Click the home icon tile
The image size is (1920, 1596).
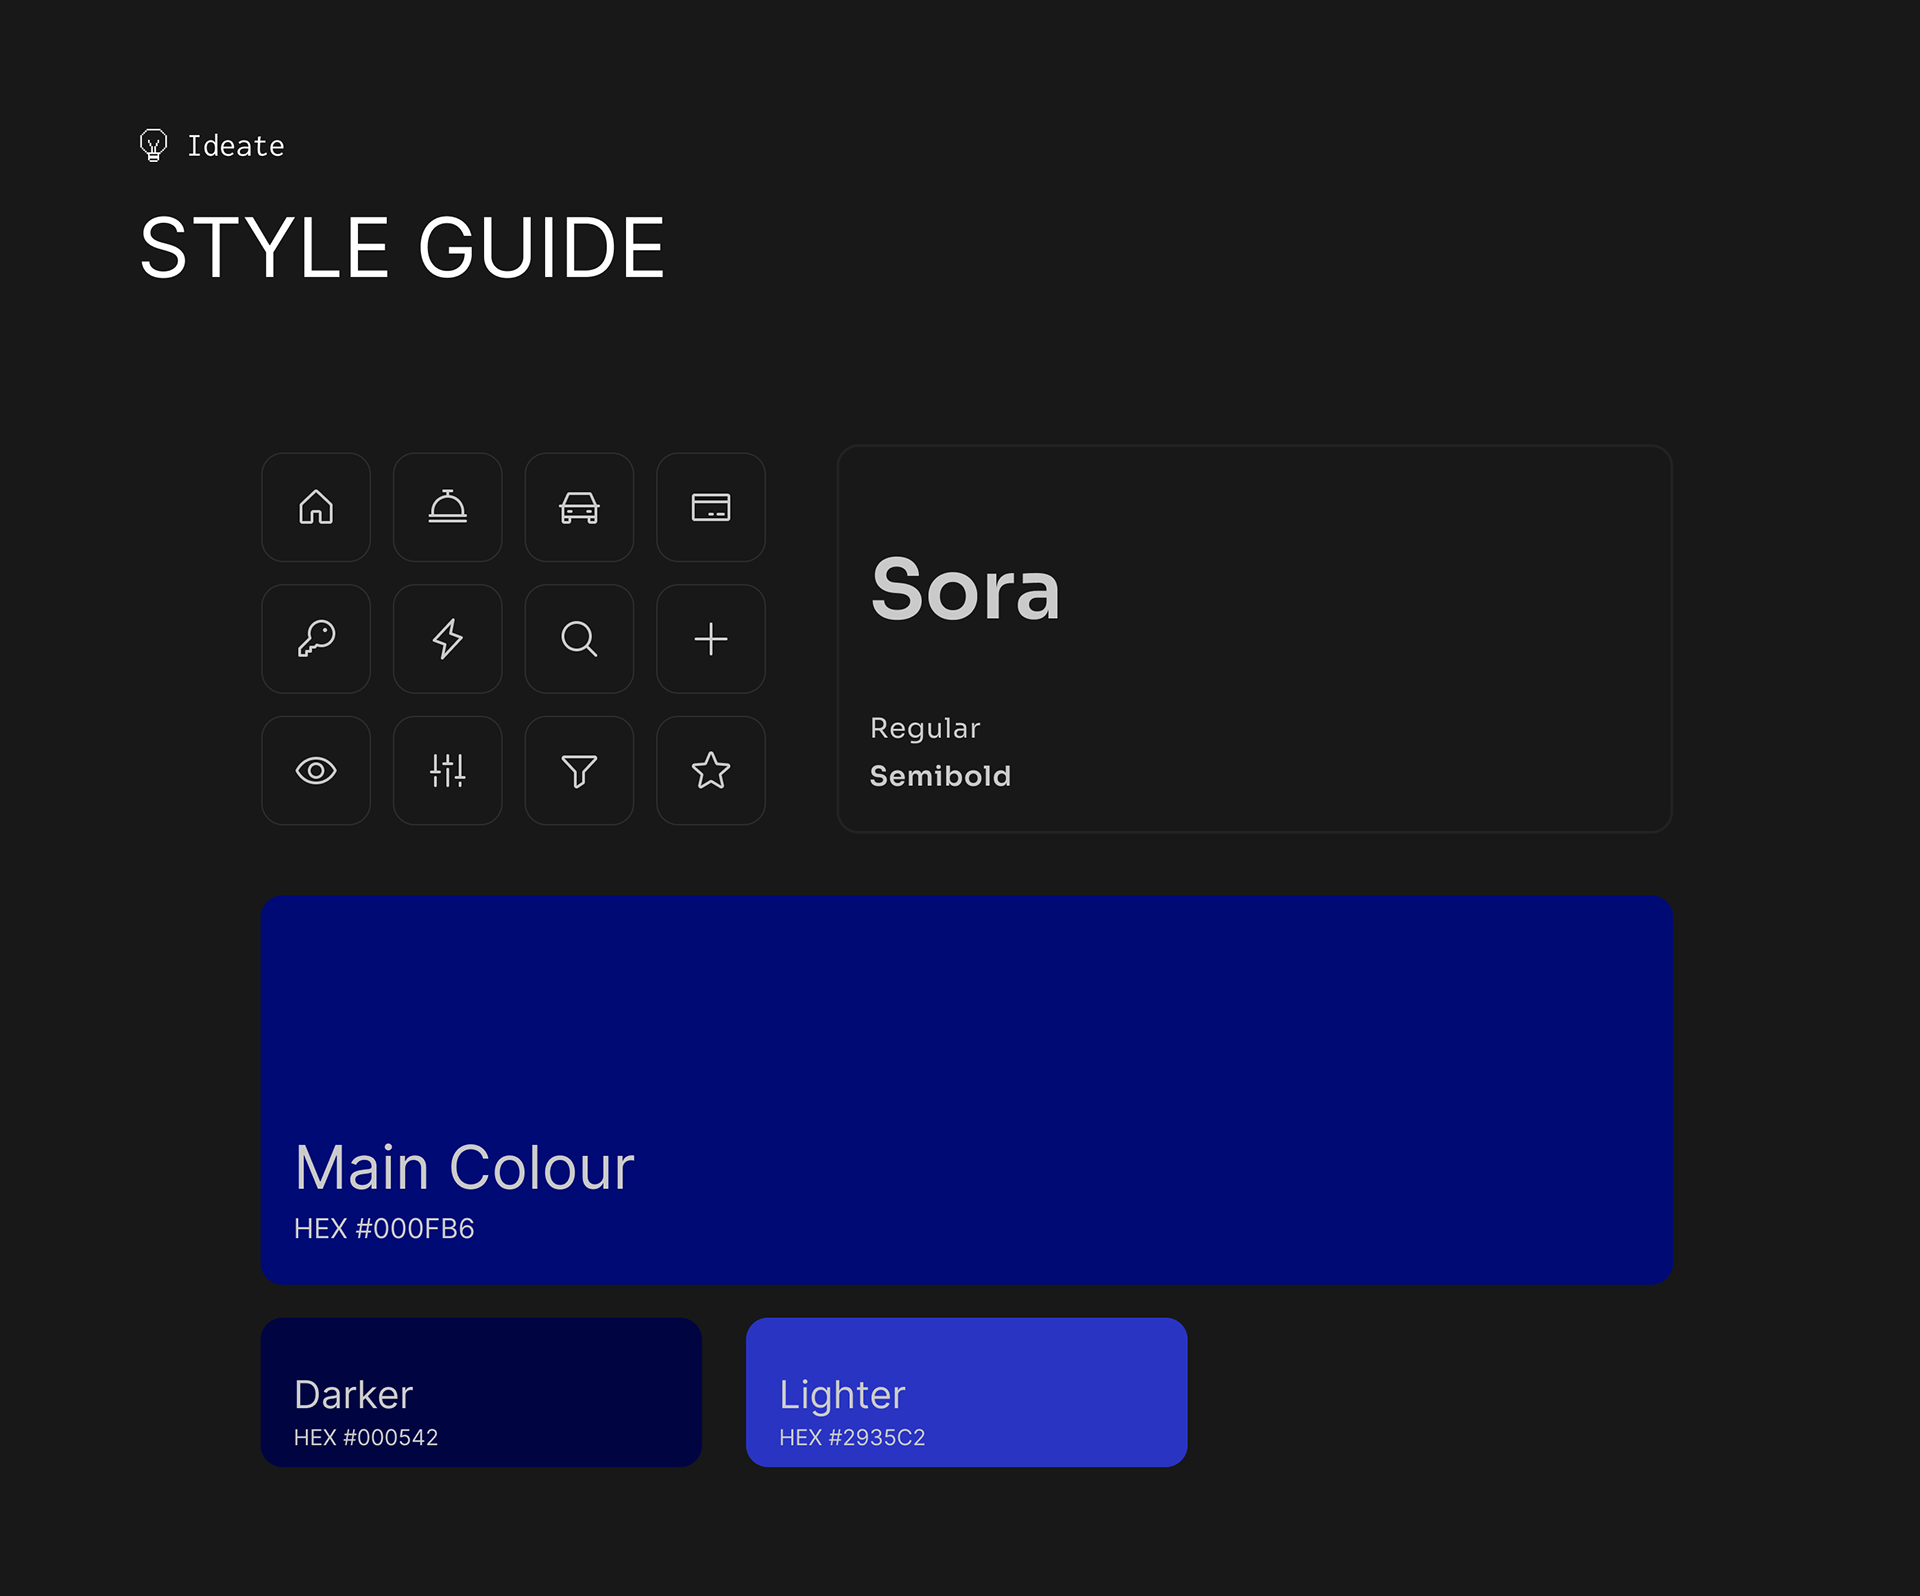coord(316,507)
